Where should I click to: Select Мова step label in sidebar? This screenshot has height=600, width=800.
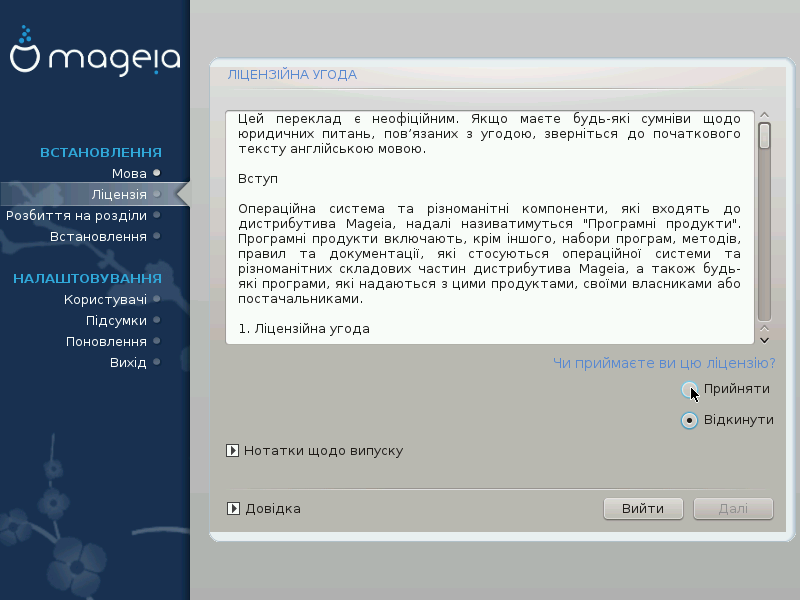tap(129, 173)
